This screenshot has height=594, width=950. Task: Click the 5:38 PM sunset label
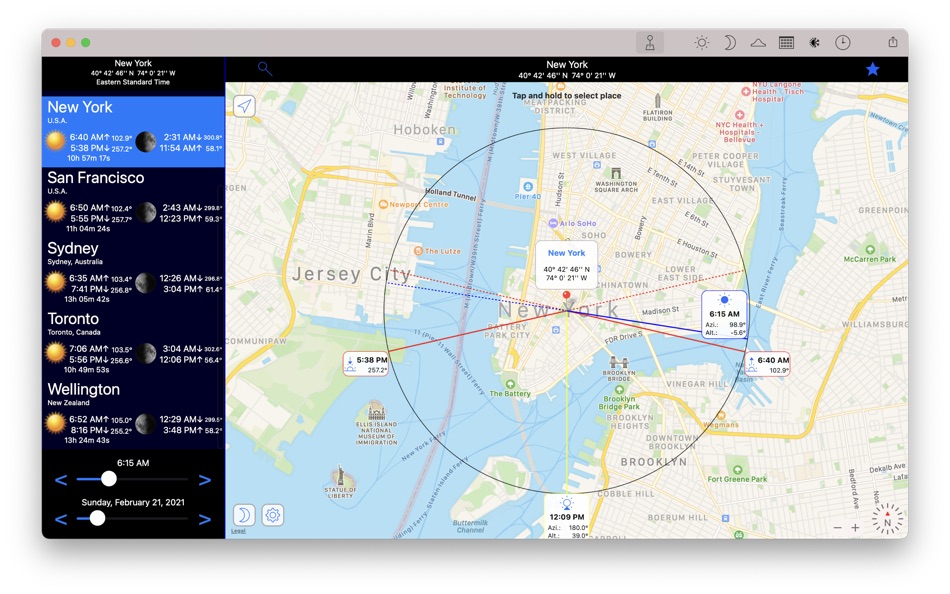tap(365, 364)
